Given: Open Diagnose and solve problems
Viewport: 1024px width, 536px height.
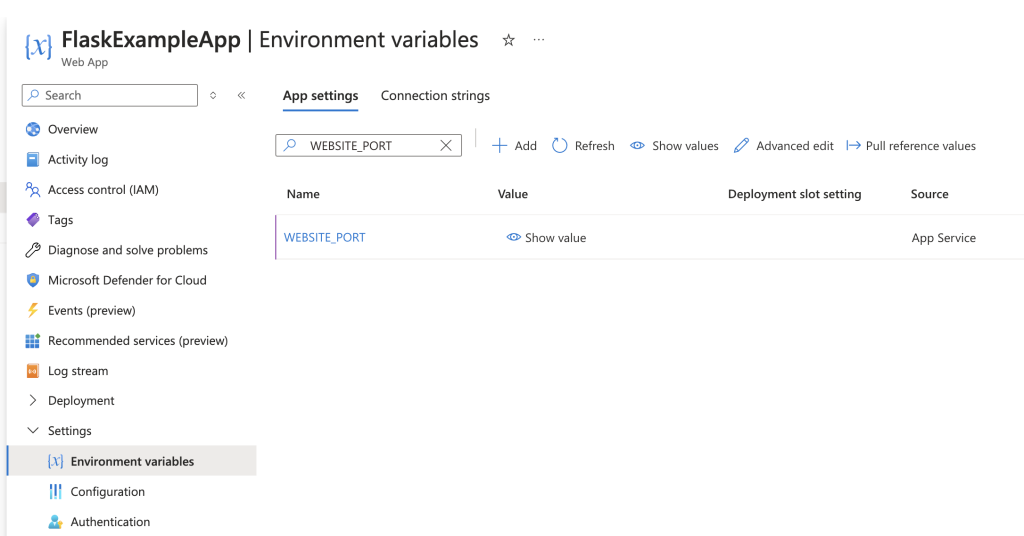Looking at the screenshot, I should (x=128, y=250).
